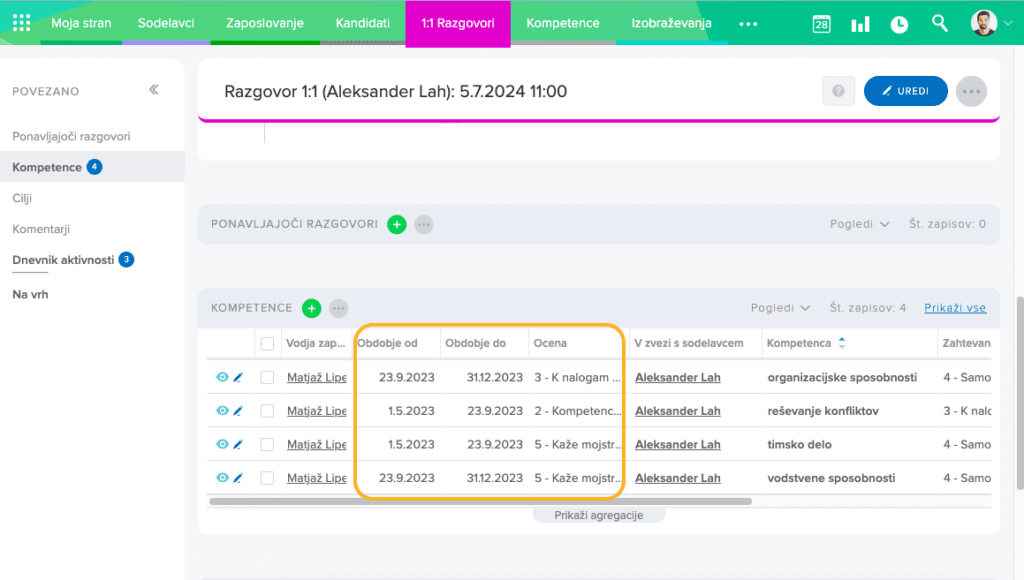Open the calendar icon in top bar

tap(821, 24)
